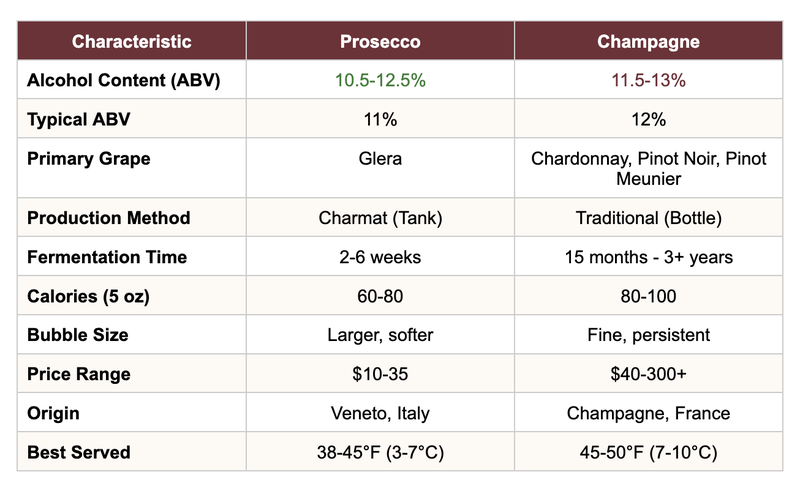Select the Alcohol Content (ABV) row label
Viewport: 800px width, 491px height.
(x=124, y=81)
